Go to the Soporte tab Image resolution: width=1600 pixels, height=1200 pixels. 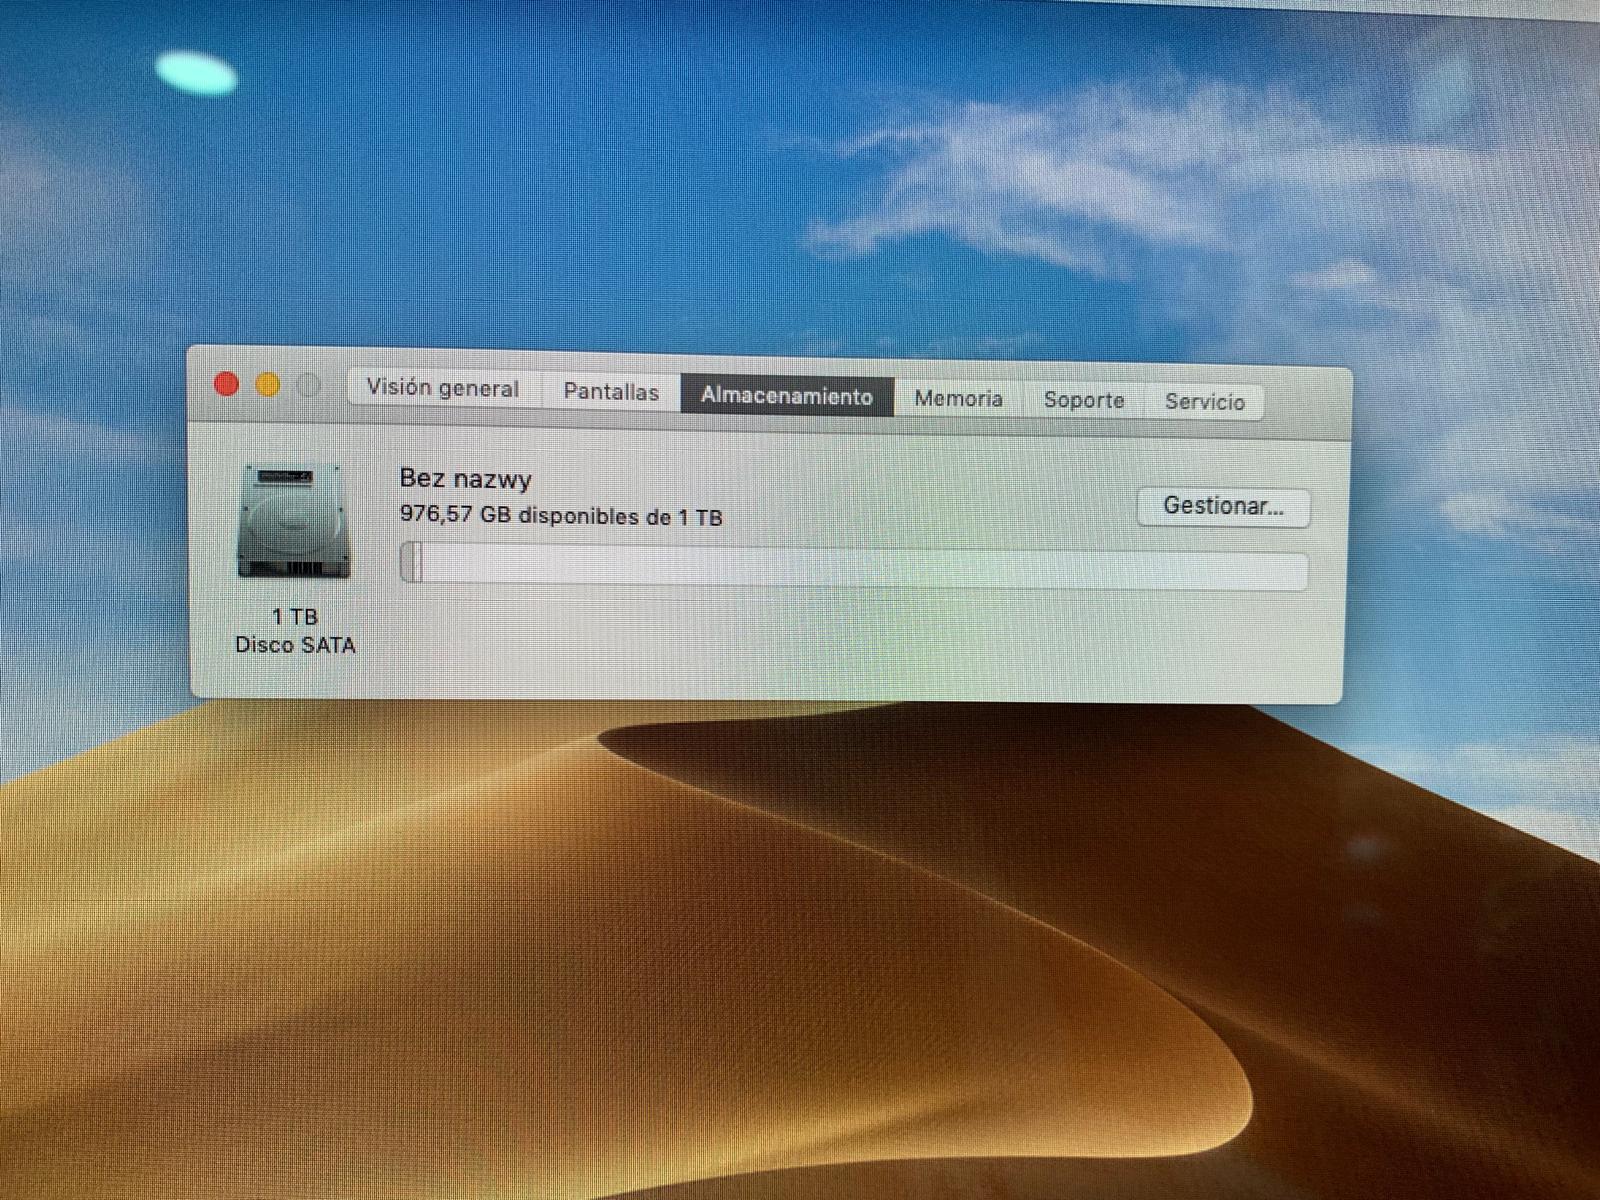point(1083,400)
